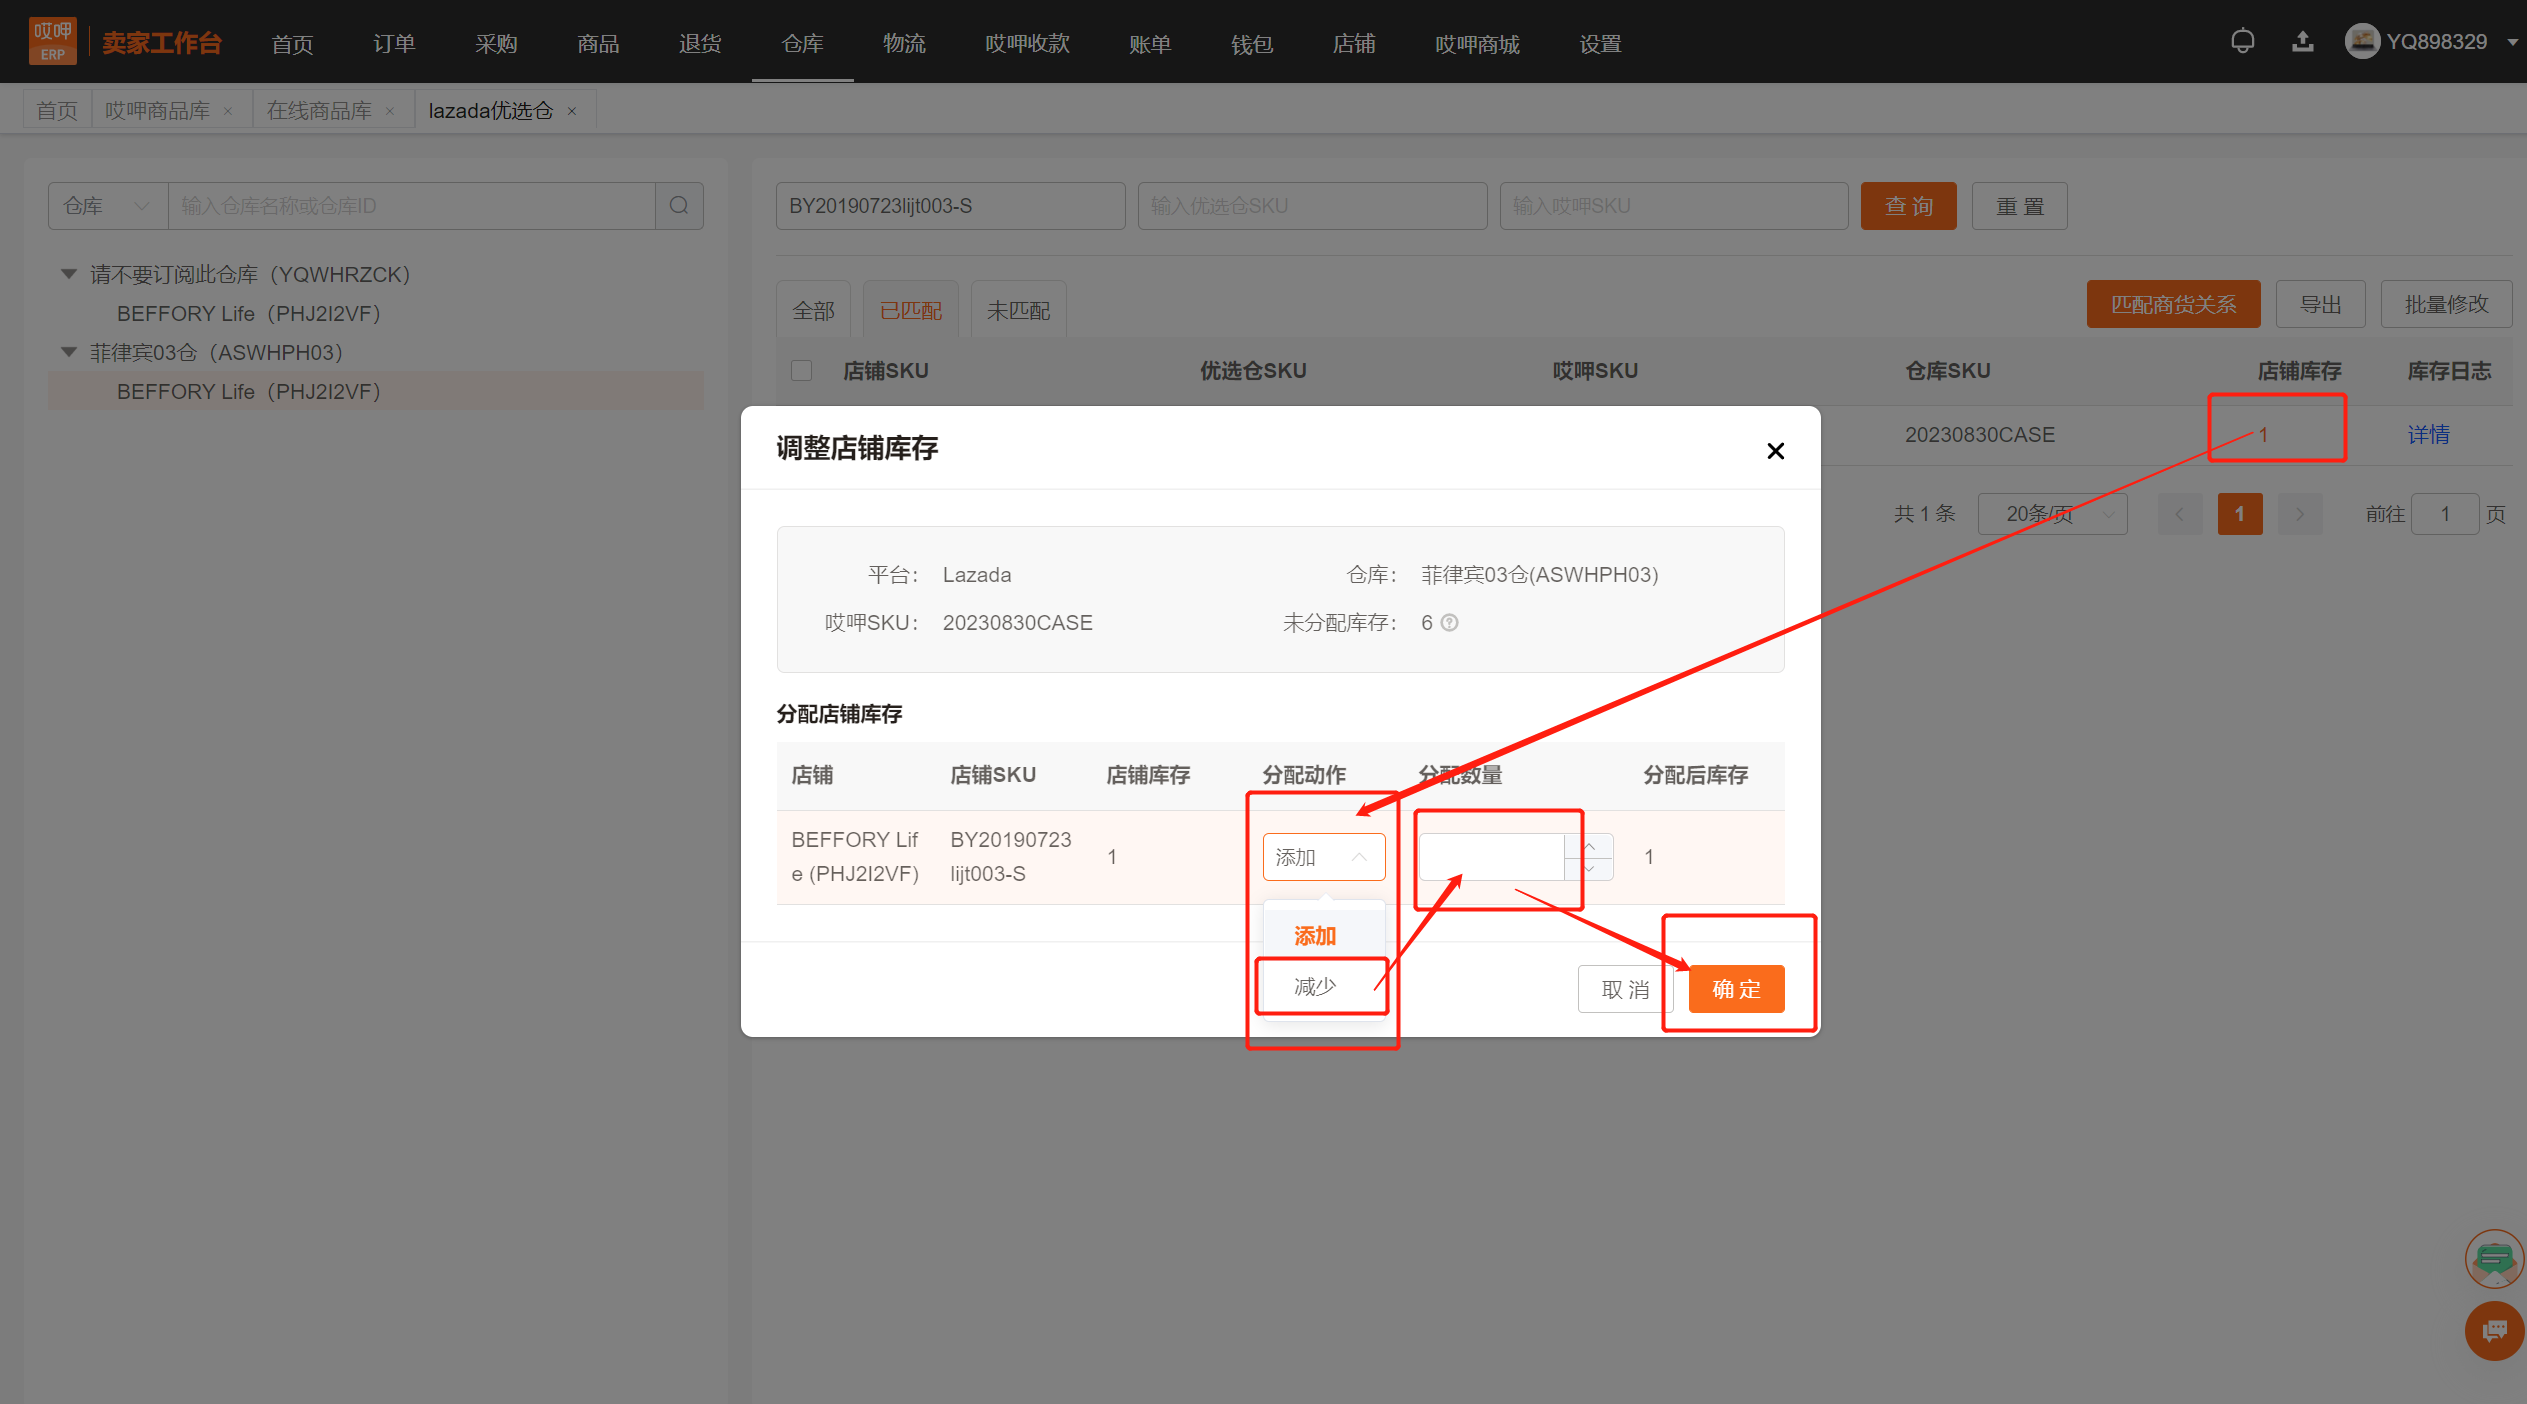Open the 20条/页 page size dropdown

coord(2052,514)
